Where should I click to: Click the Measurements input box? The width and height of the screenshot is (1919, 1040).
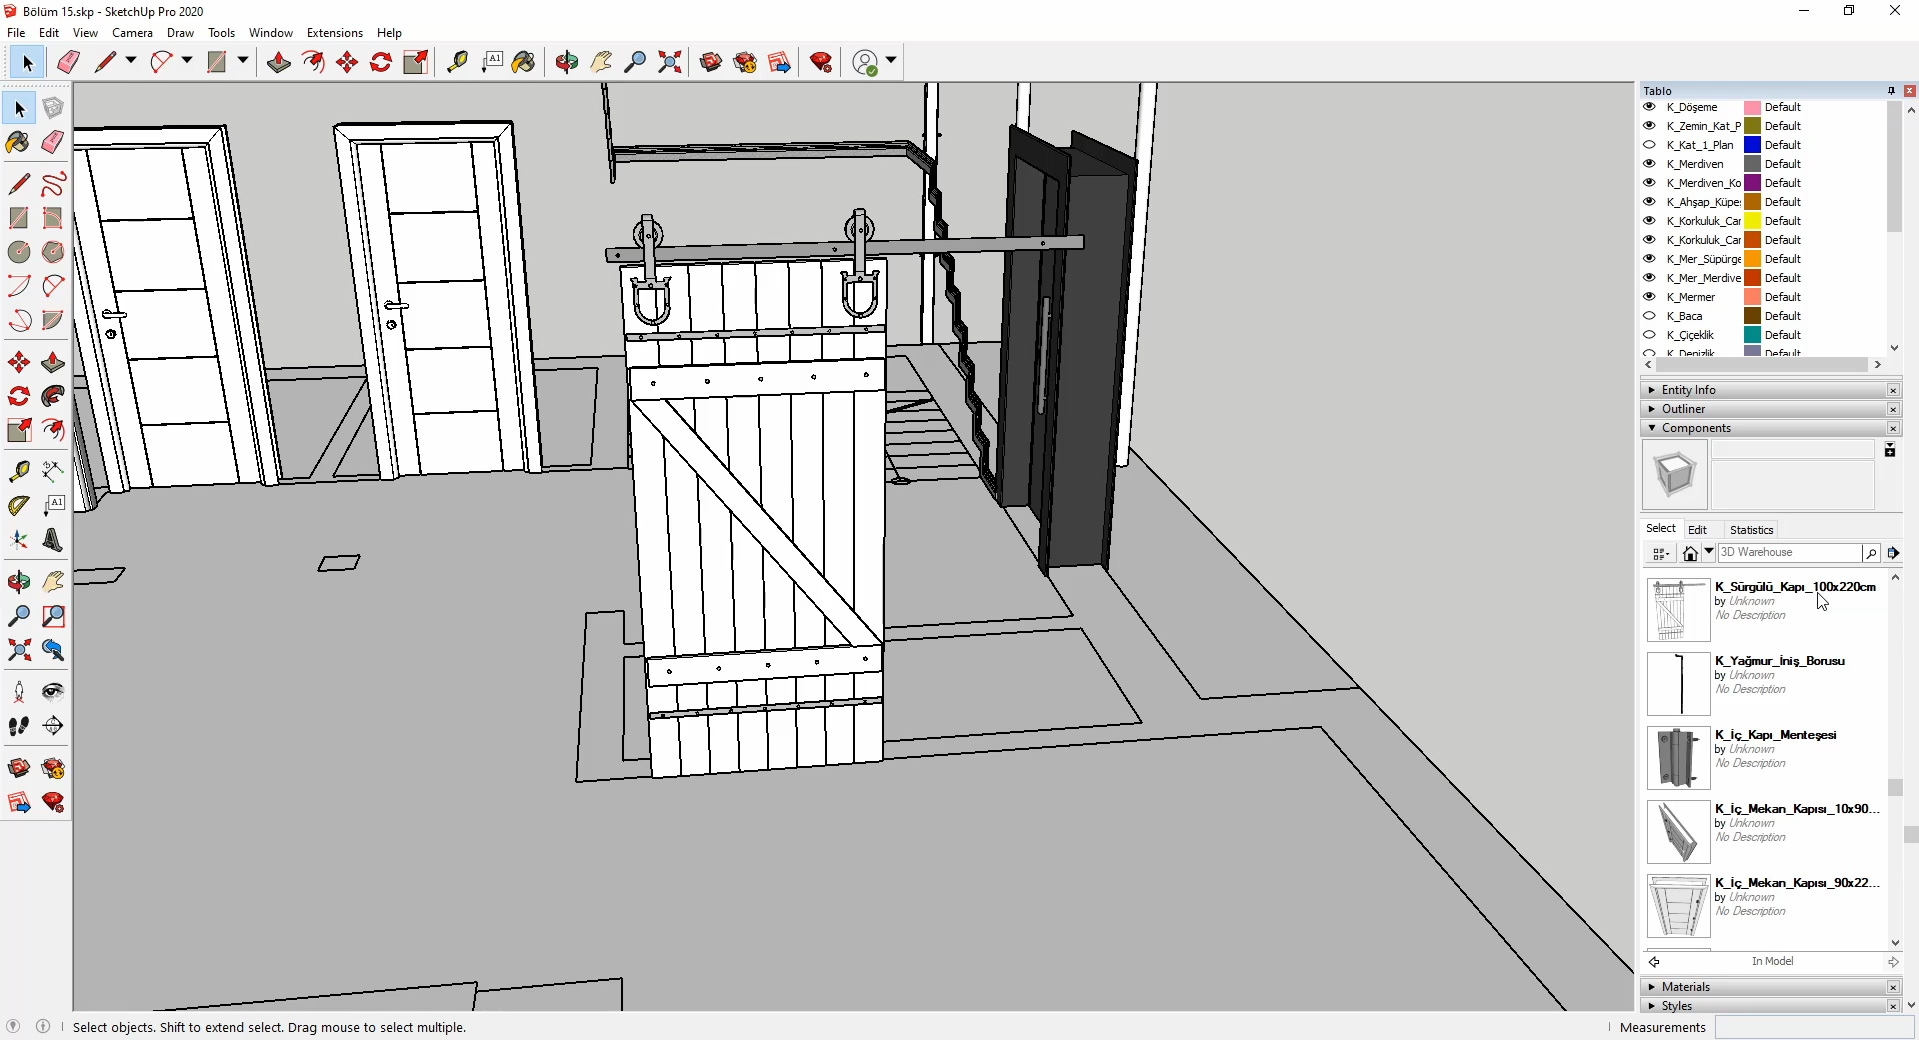coord(1814,1027)
